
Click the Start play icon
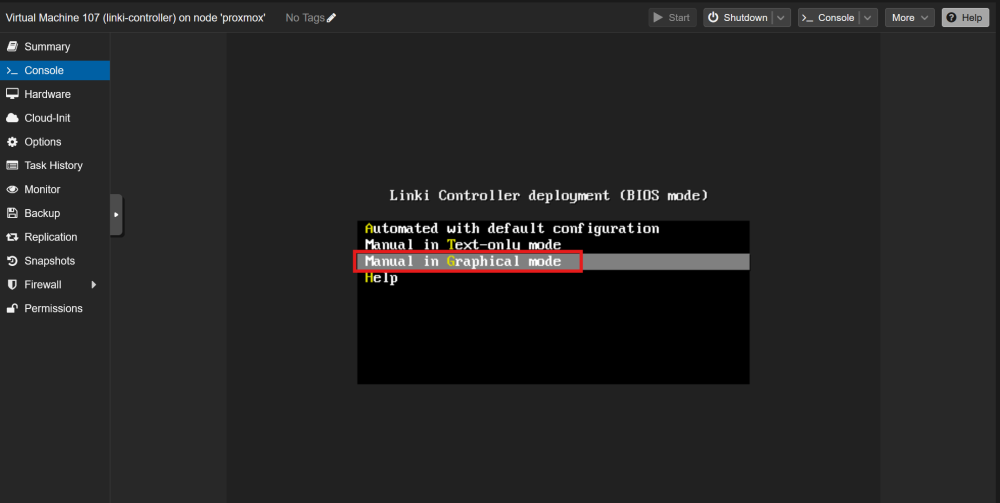click(658, 18)
